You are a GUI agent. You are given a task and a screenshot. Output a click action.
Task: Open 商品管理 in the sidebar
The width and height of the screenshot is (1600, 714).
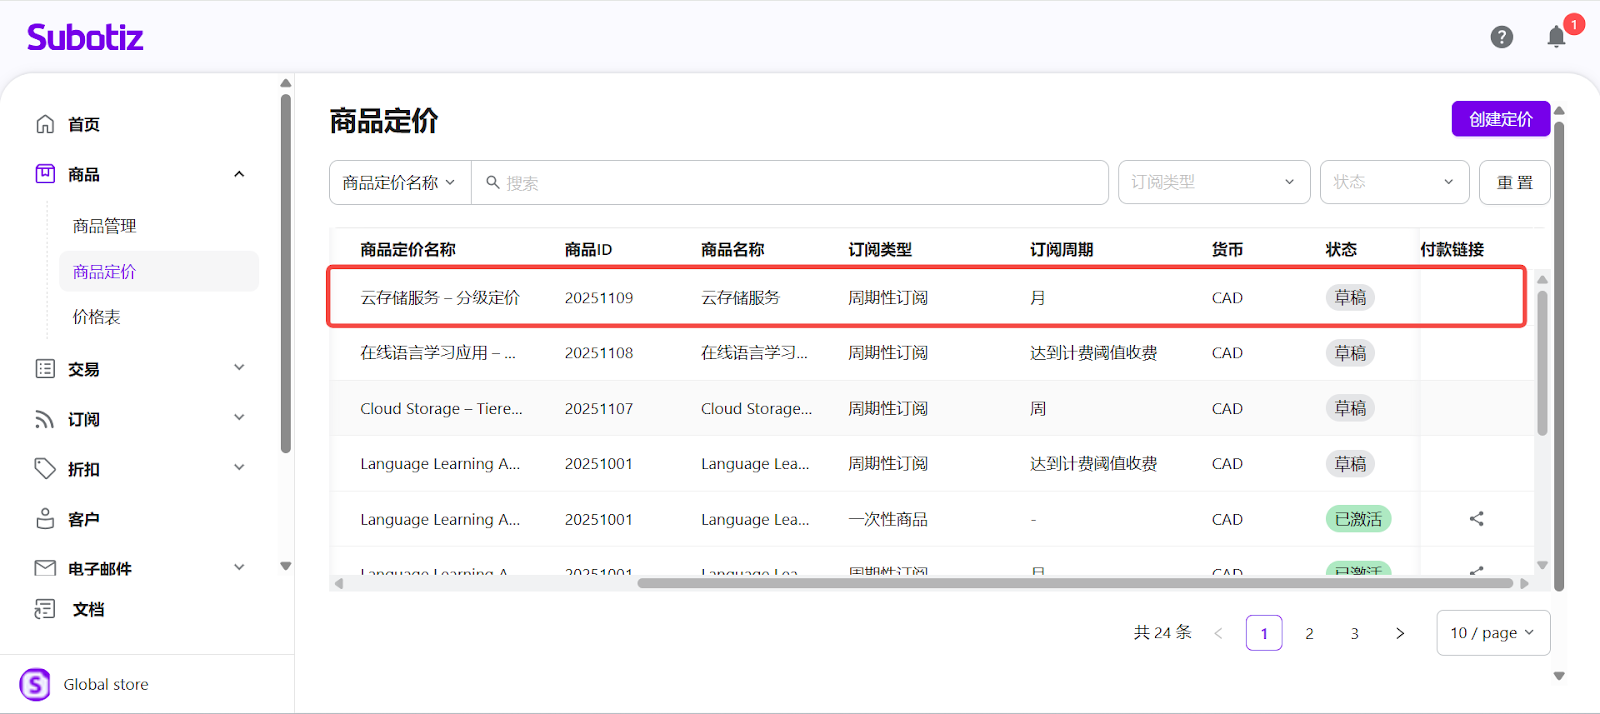[104, 226]
